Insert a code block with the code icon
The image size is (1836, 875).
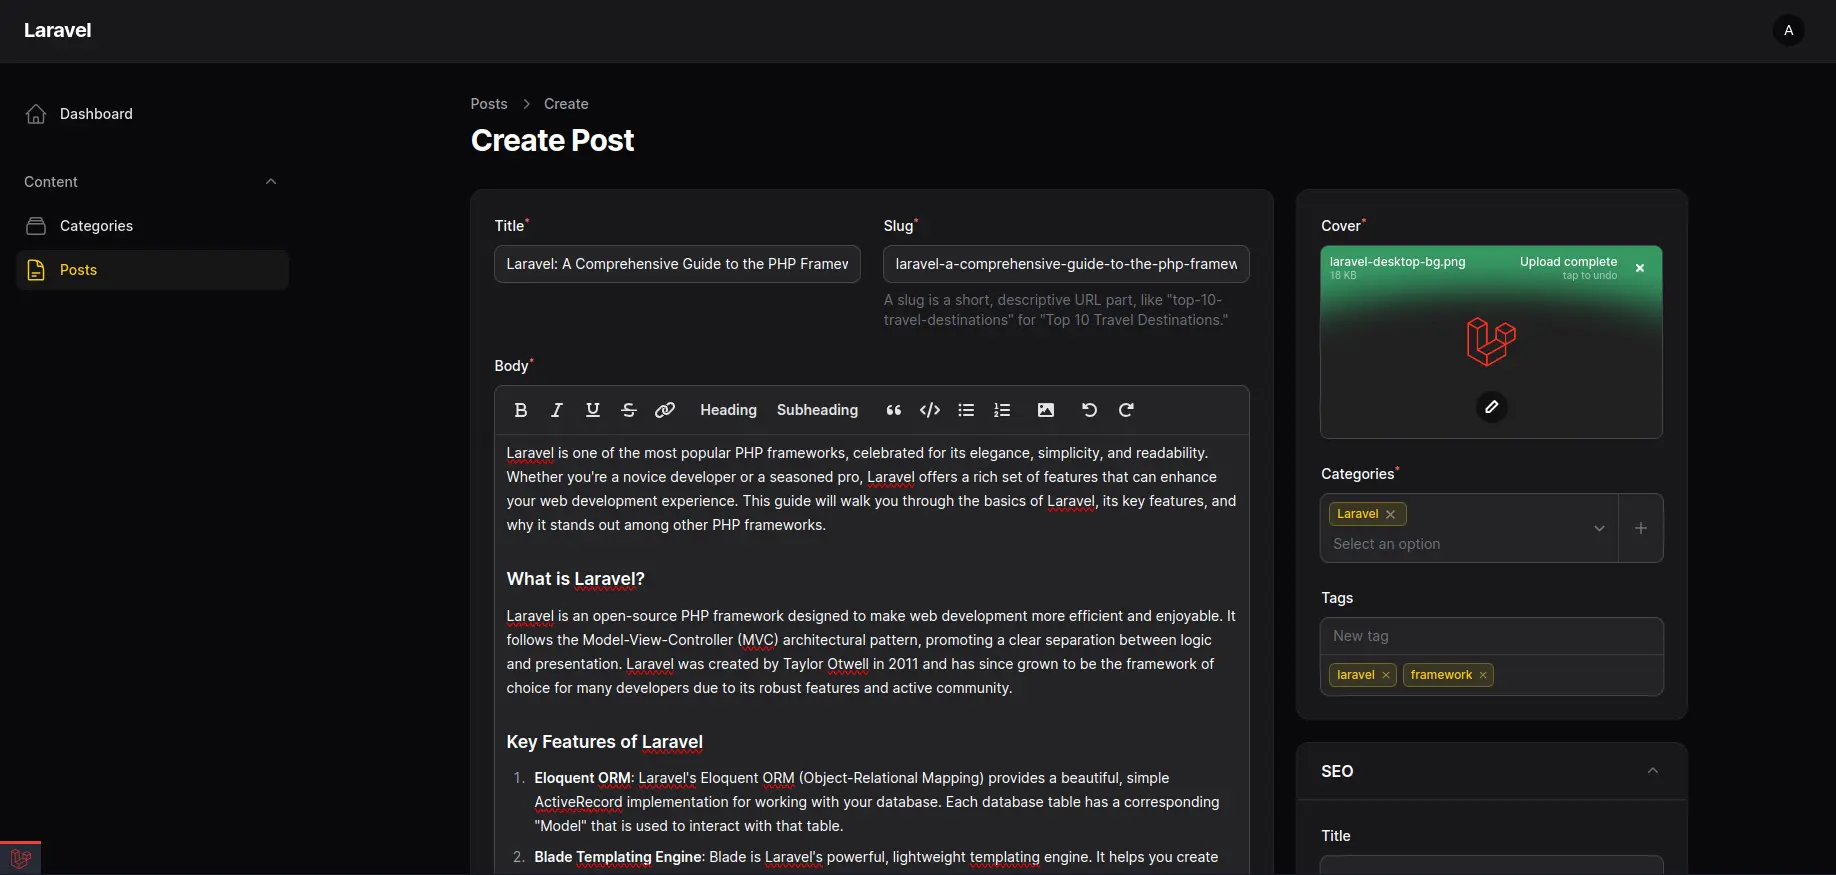(x=930, y=410)
